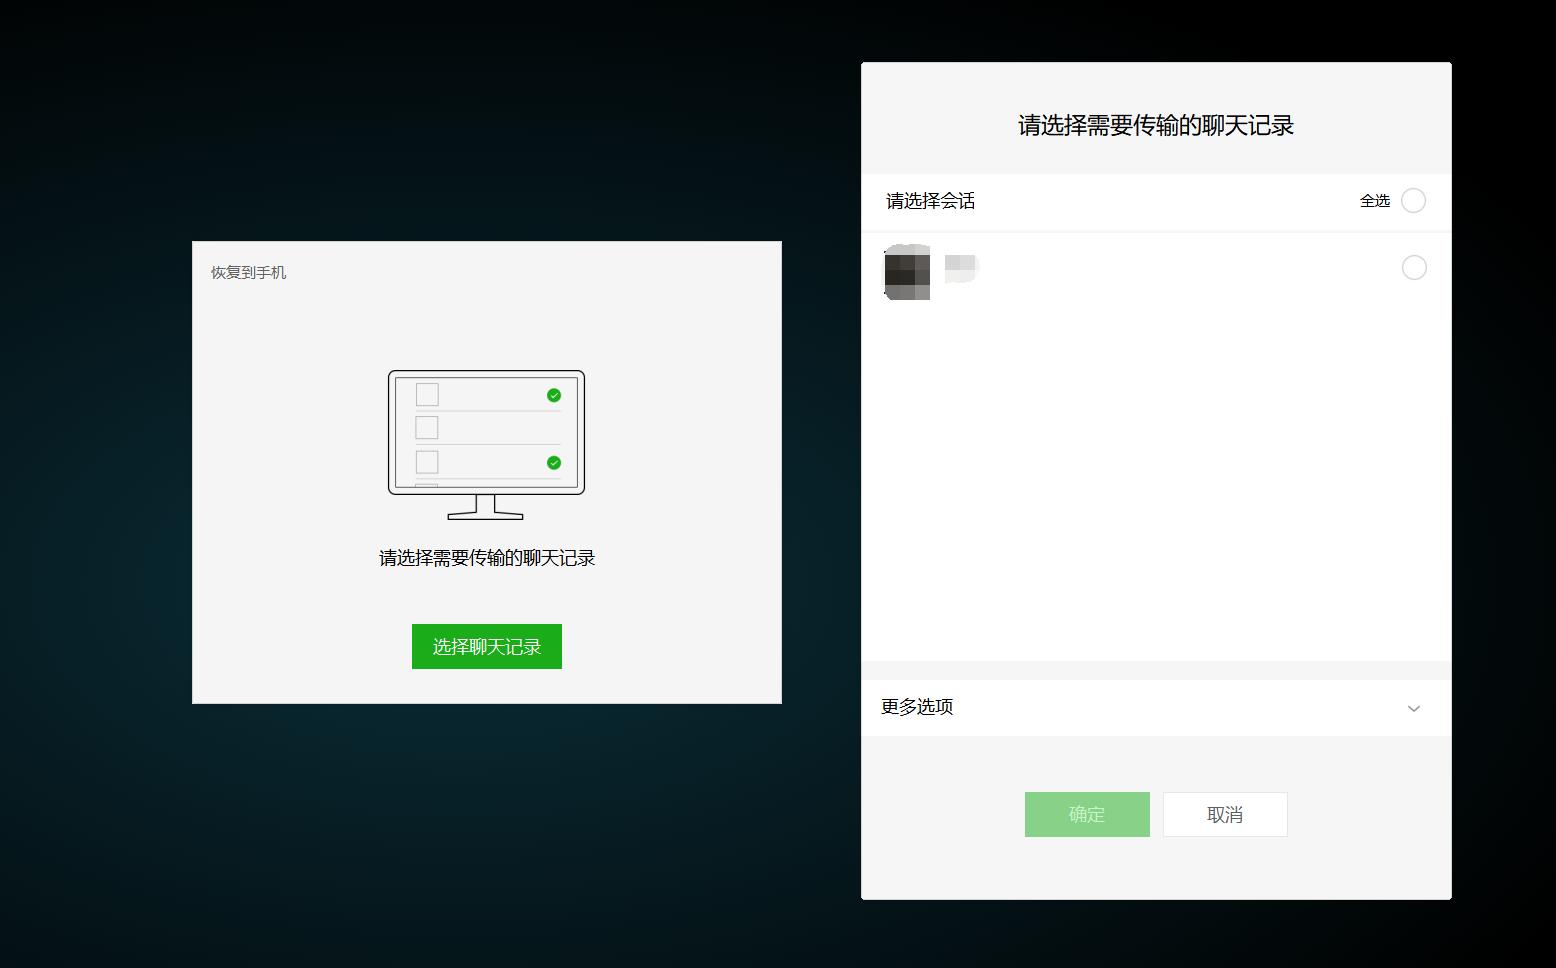Screen dimensions: 1556x968
Task: Click the chevron beside 更多选项
Action: (1414, 708)
